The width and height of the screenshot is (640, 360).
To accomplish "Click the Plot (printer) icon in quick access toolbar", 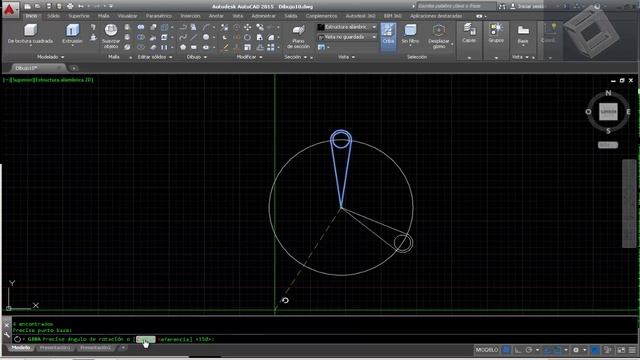I will click(x=70, y=6).
